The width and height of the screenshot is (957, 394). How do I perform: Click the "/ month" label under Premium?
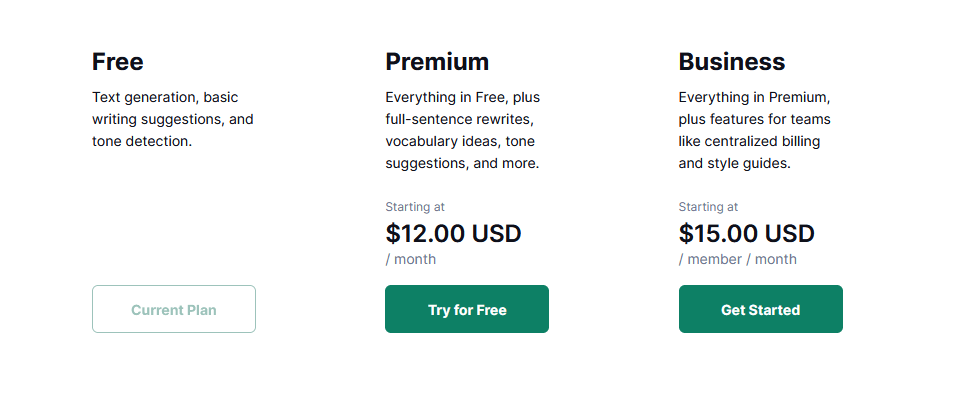click(x=411, y=259)
